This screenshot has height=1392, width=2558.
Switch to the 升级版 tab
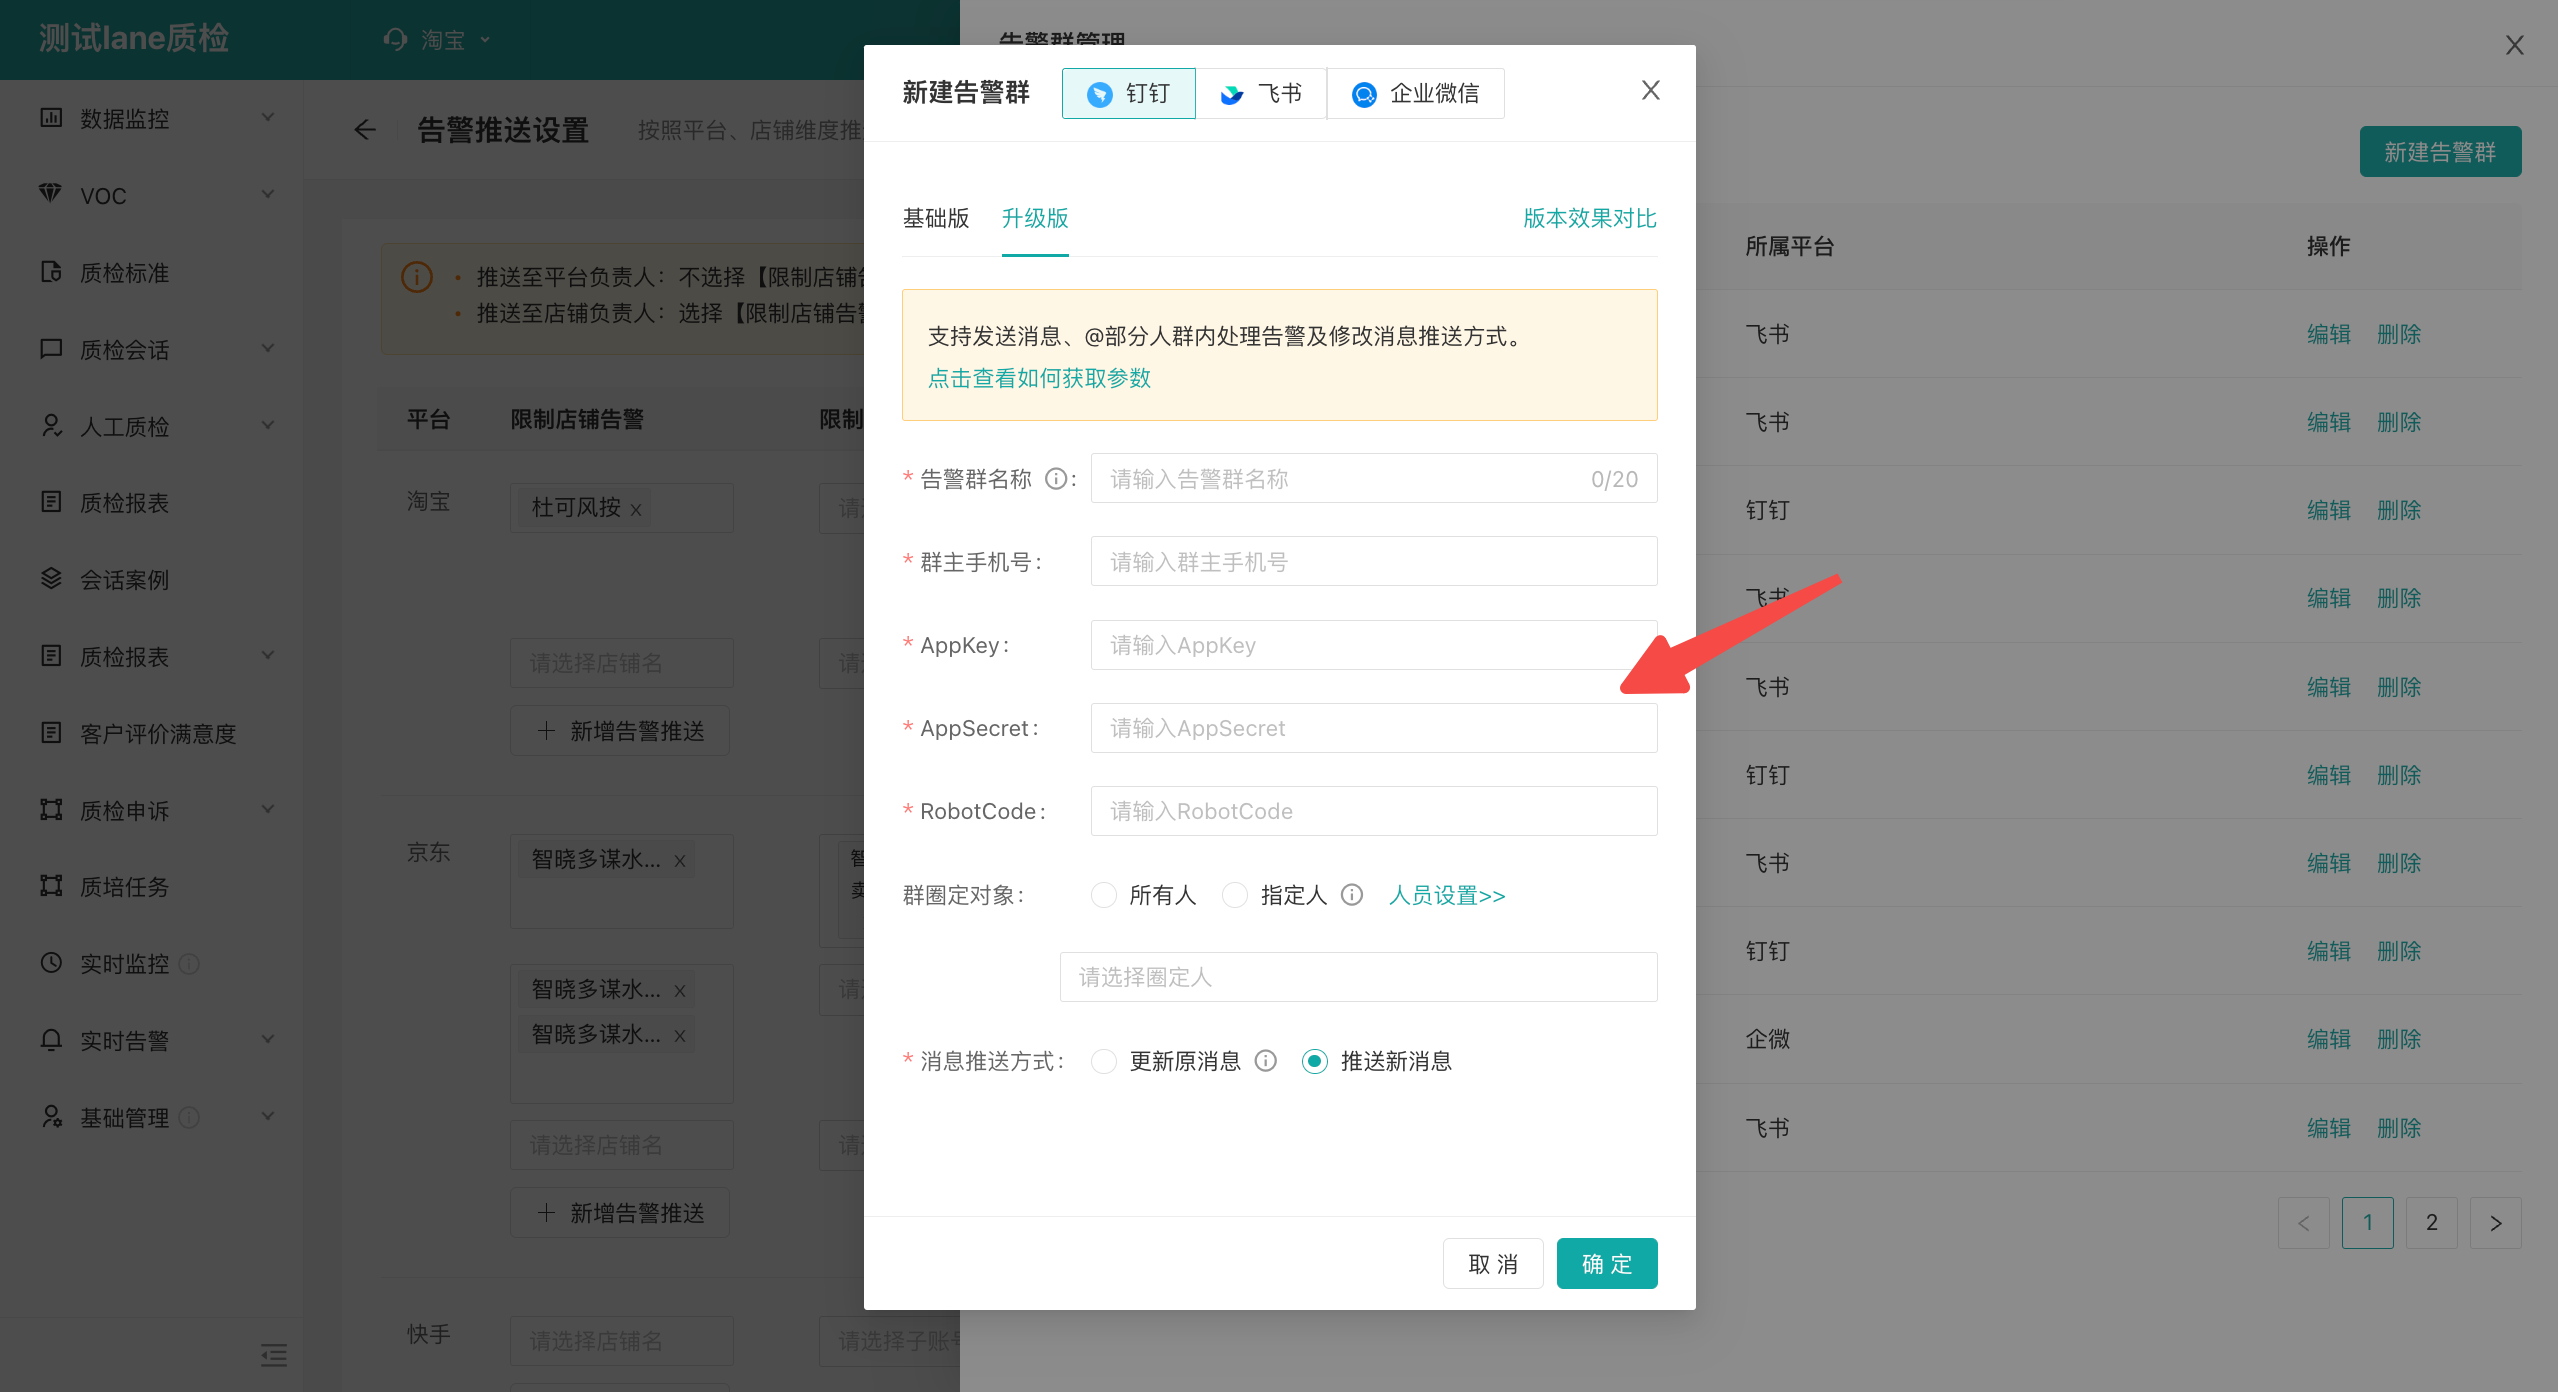pos(1035,218)
